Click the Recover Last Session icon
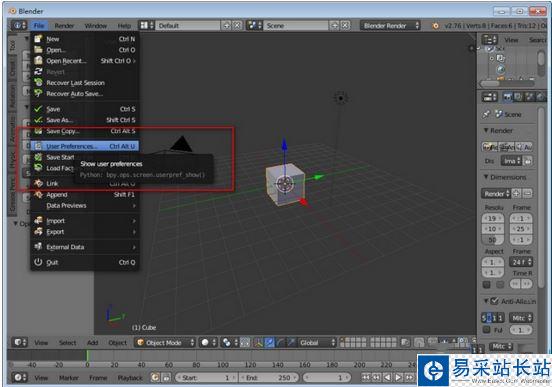The height and width of the screenshot is (387, 552). coord(38,83)
